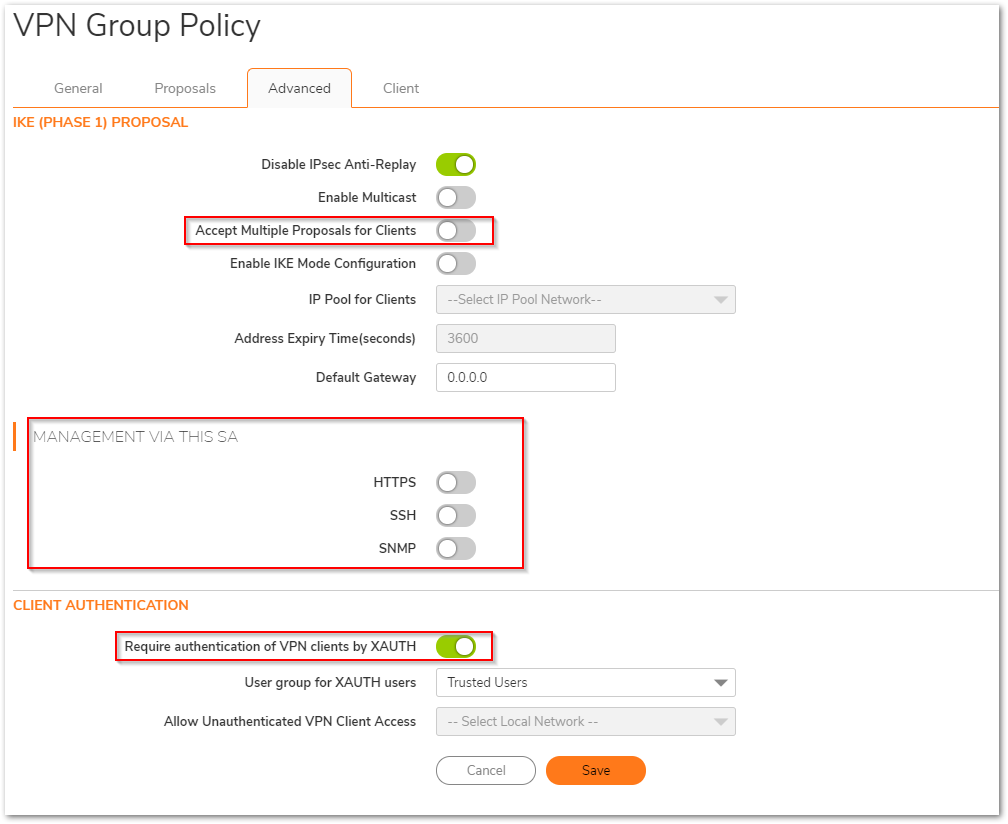Select the Advanced tab
The image size is (1008, 824).
[x=299, y=88]
